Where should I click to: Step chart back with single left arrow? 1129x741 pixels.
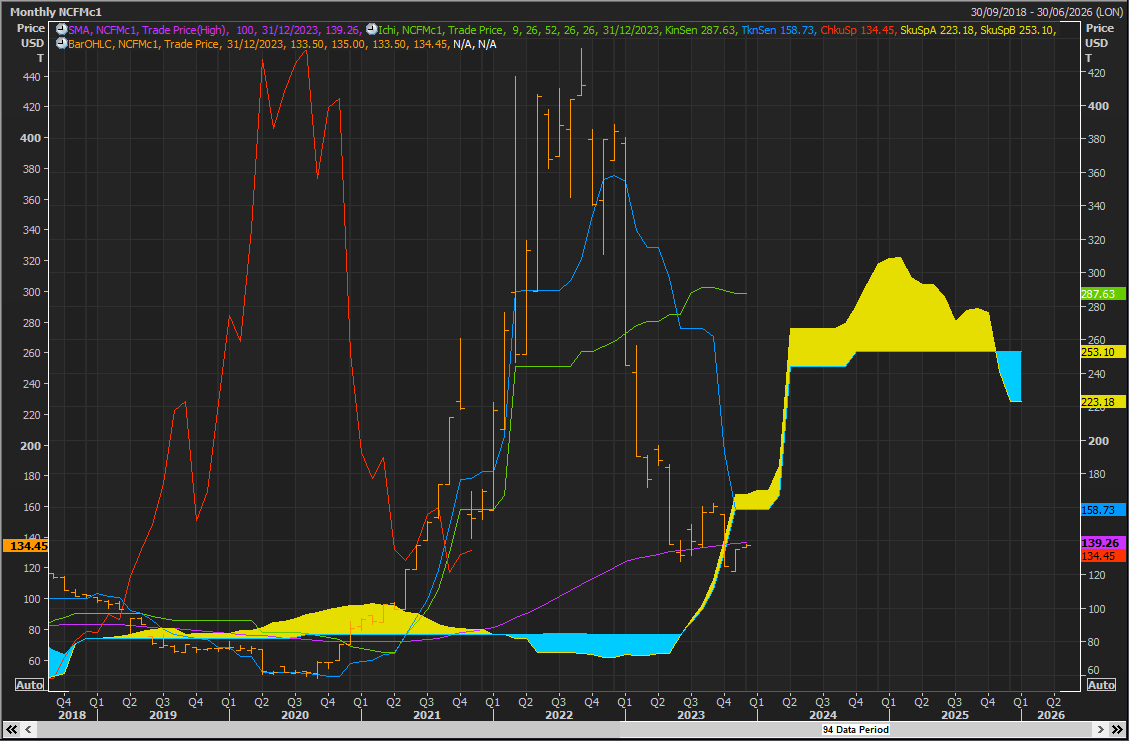click(27, 729)
